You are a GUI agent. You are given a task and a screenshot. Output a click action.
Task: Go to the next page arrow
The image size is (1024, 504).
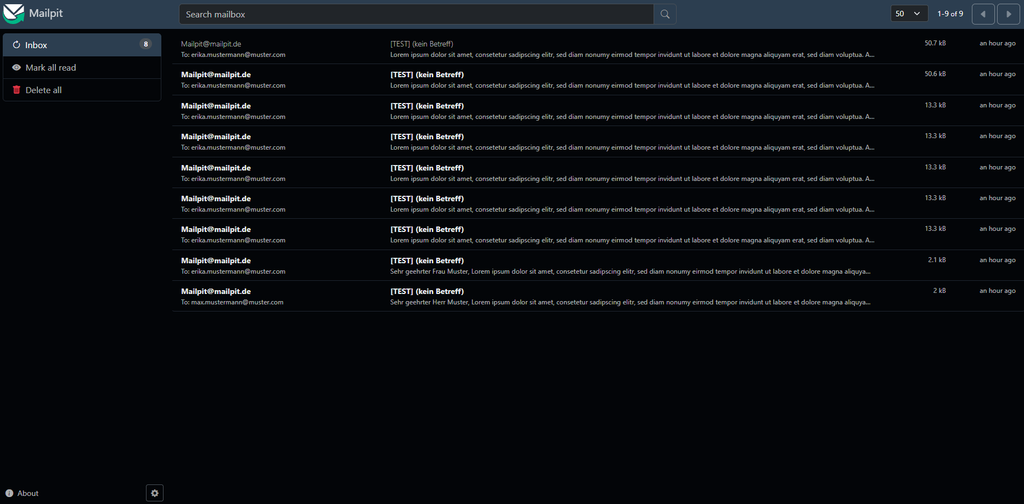tap(1008, 14)
